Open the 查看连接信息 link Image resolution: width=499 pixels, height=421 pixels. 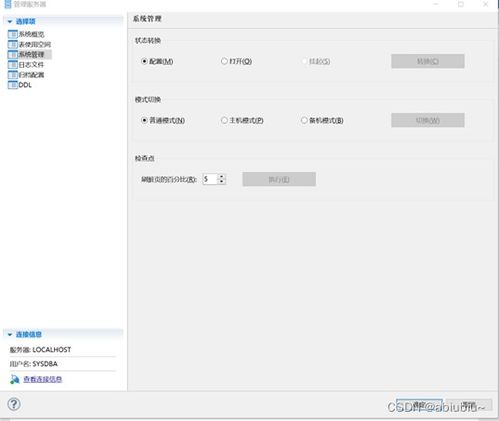pos(42,379)
